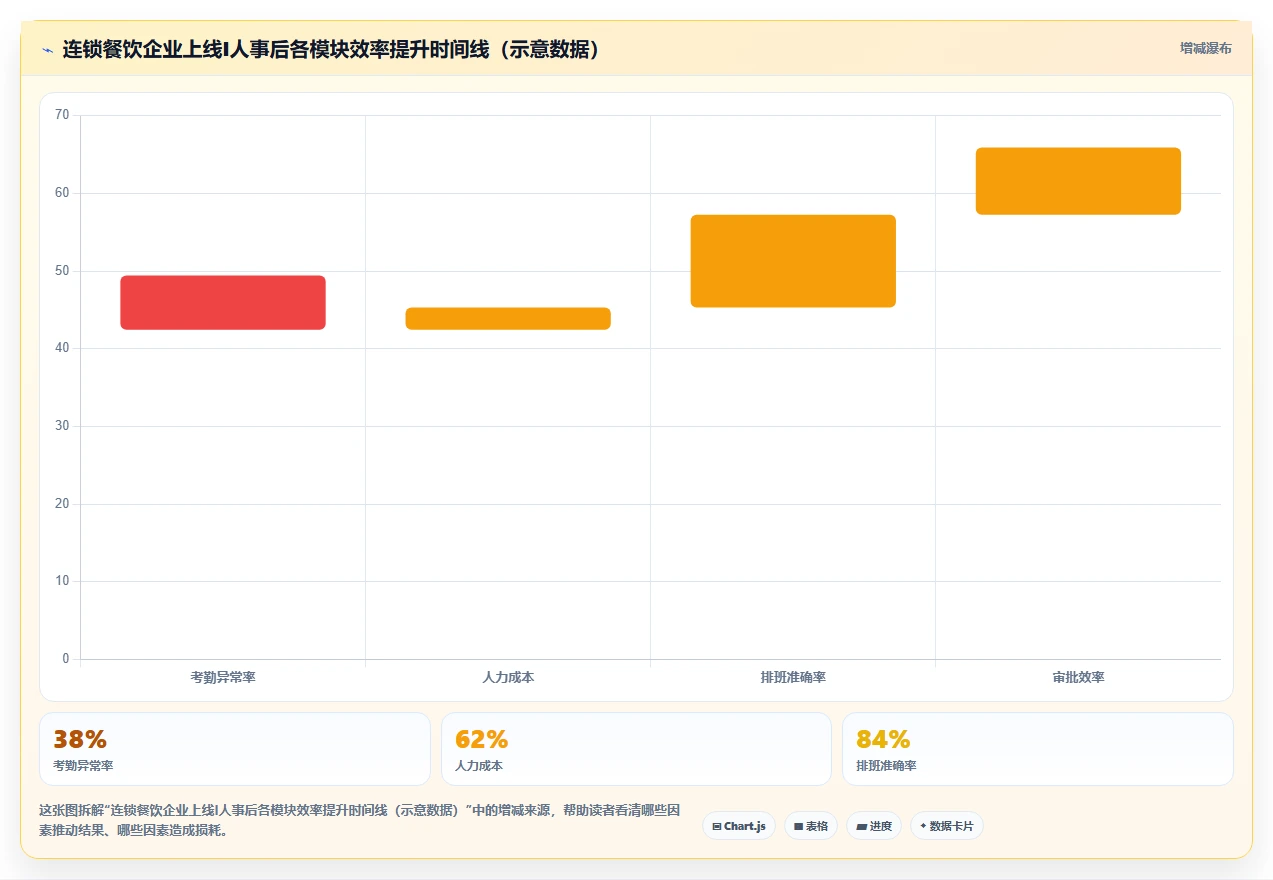Click the red 考勤异常率 waterfall bar

(x=223, y=302)
